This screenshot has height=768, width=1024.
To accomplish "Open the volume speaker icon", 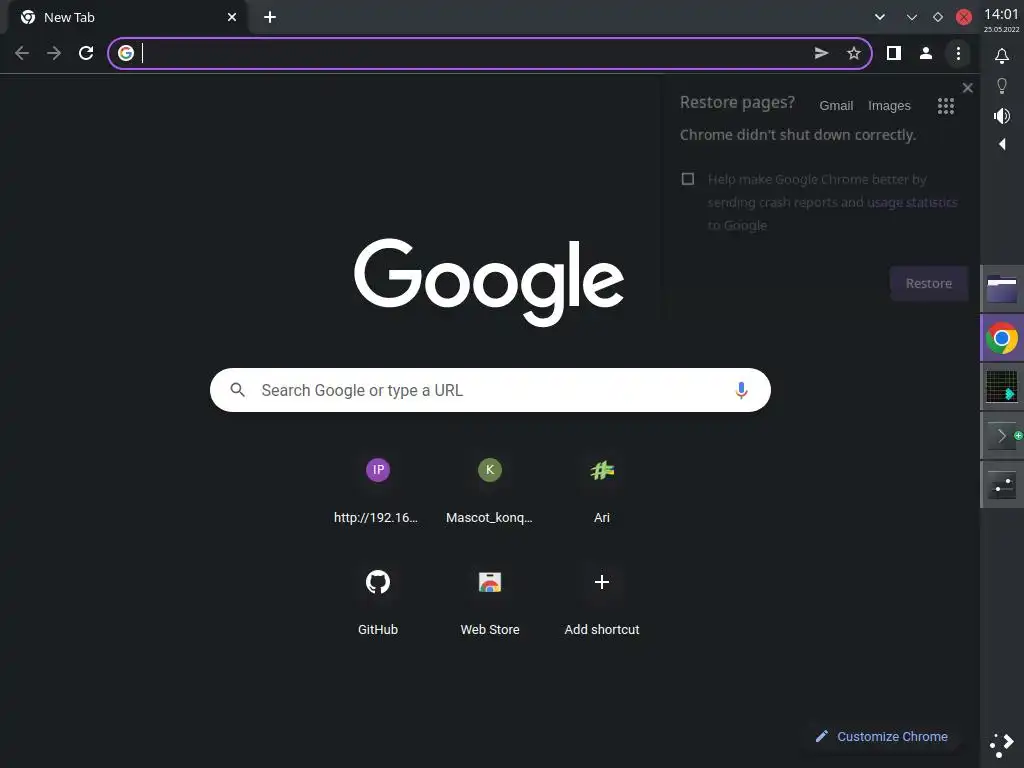I will tap(1002, 116).
